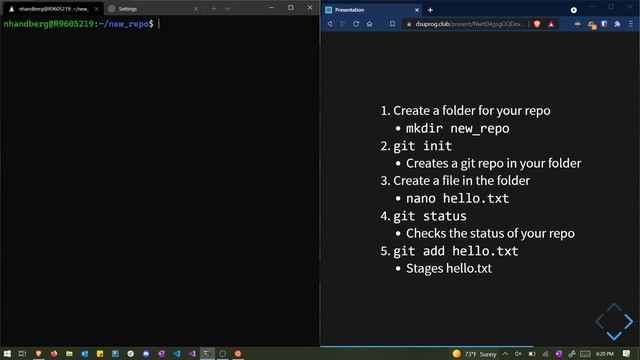
Task: Open Visual Studio from taskbar
Action: pos(192,353)
